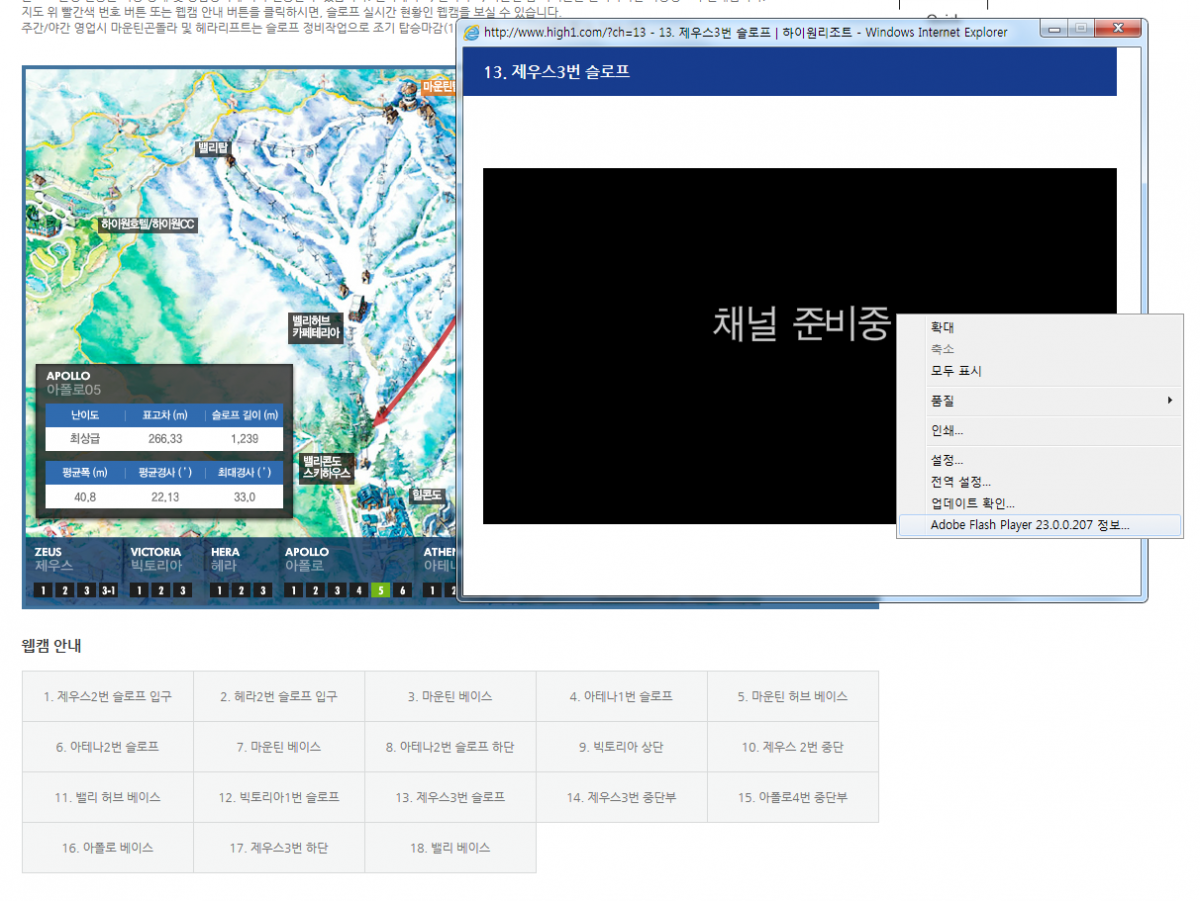Click 하이원호텔/하이원CC map label
This screenshot has width=1200, height=901.
pyautogui.click(x=148, y=225)
